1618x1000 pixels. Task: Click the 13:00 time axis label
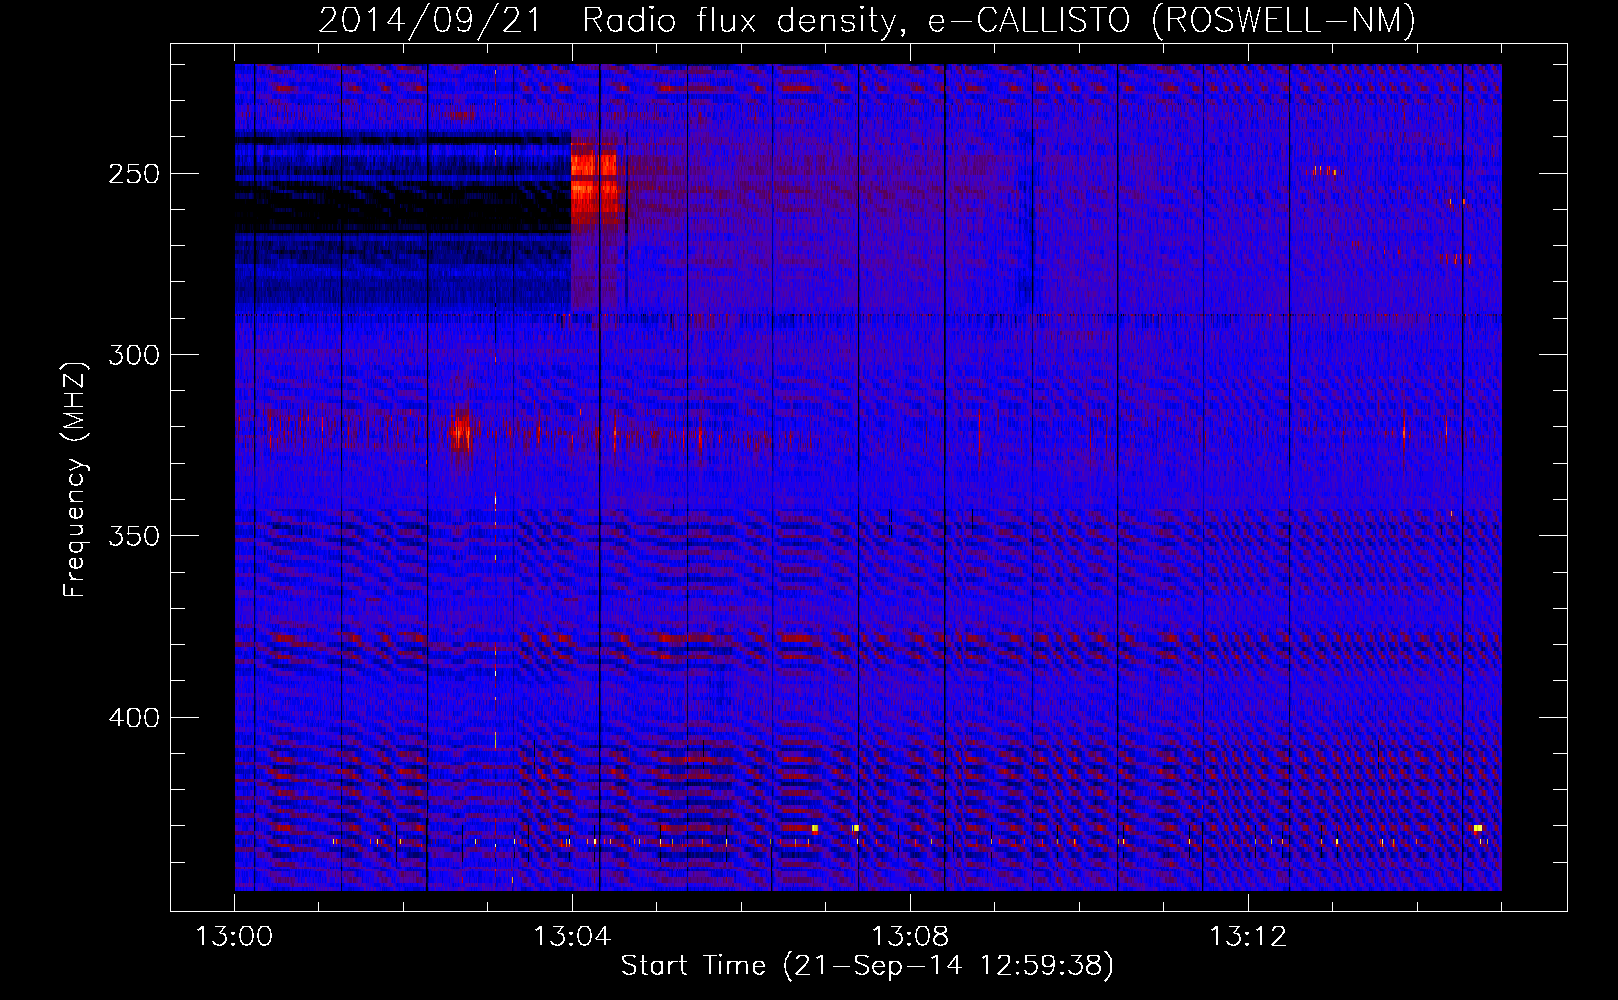tap(234, 937)
